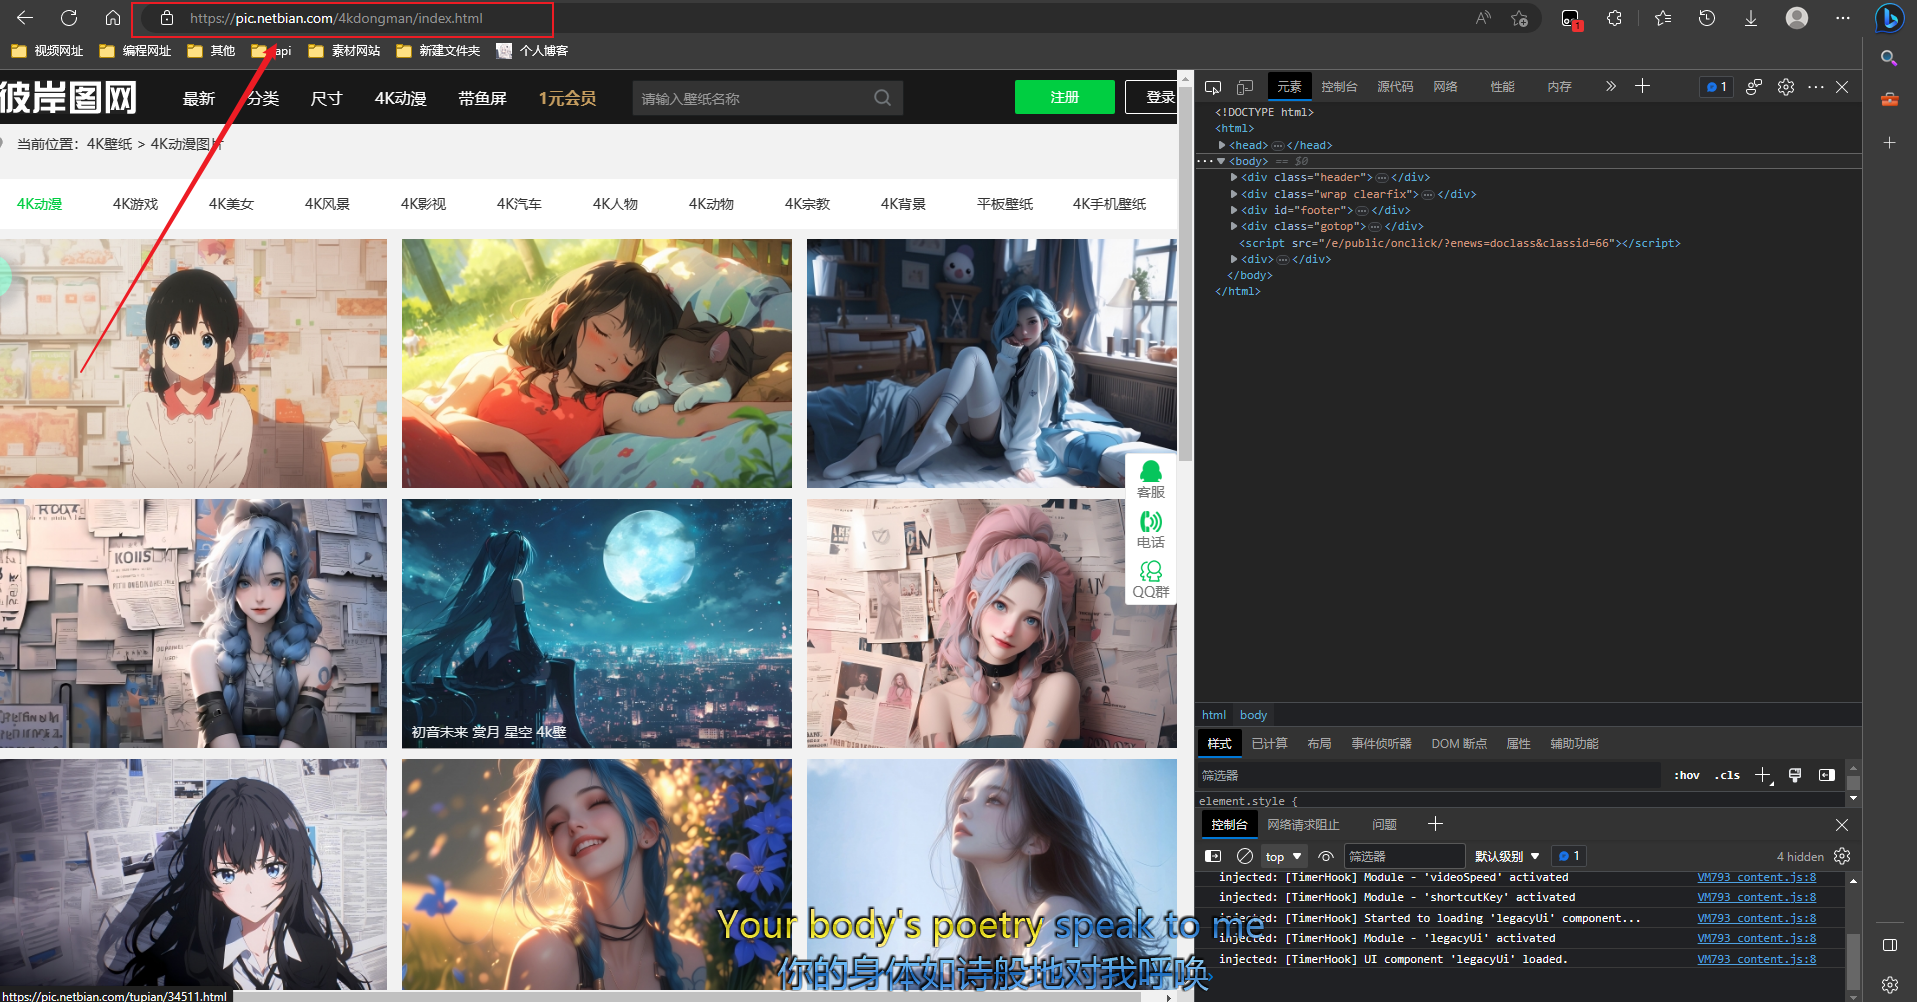
Task: Switch to the 源代码 tab
Action: 1395,87
